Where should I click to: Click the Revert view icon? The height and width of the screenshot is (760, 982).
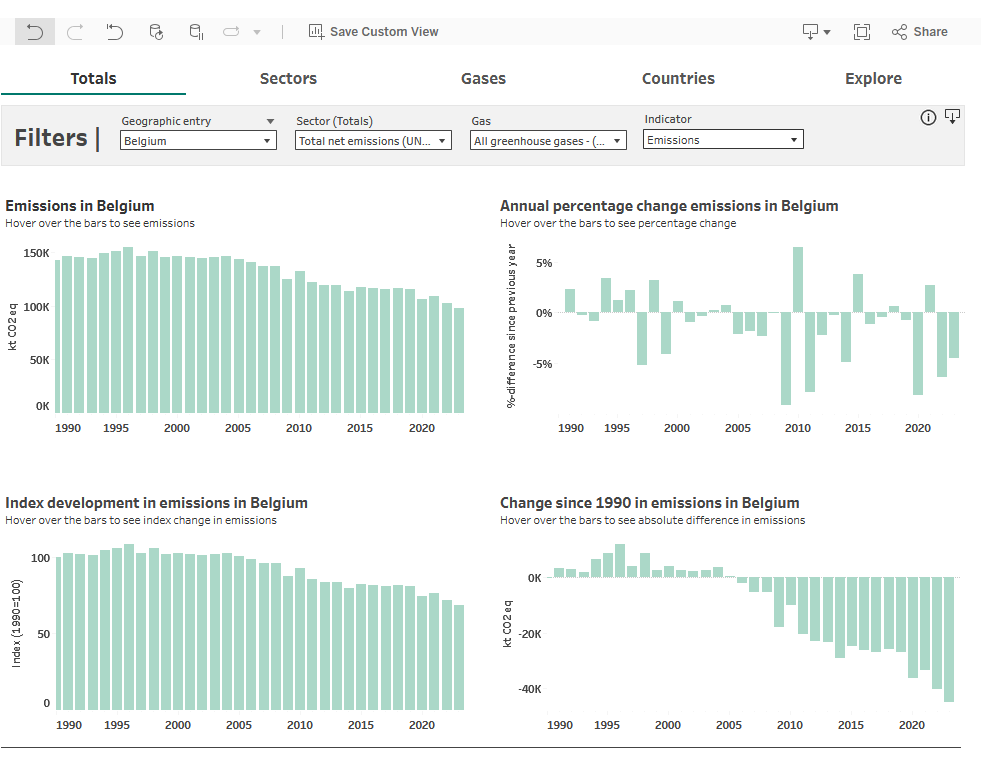point(115,32)
